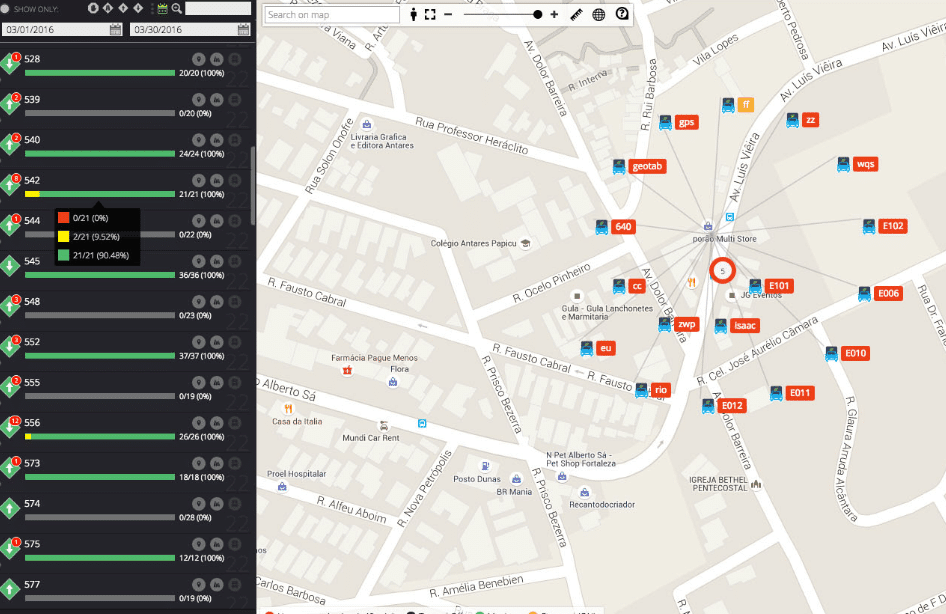The width and height of the screenshot is (946, 614).
Task: Click the magnifier search icon in sidebar
Action: [x=177, y=8]
